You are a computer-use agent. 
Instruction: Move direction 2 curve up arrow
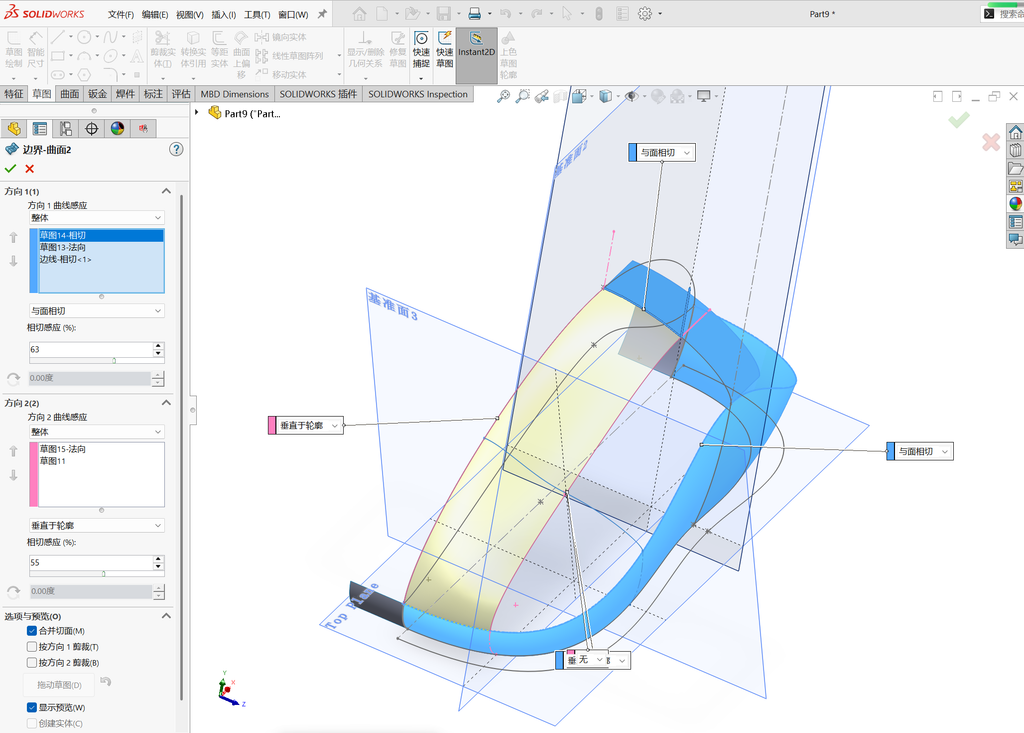(x=13, y=451)
